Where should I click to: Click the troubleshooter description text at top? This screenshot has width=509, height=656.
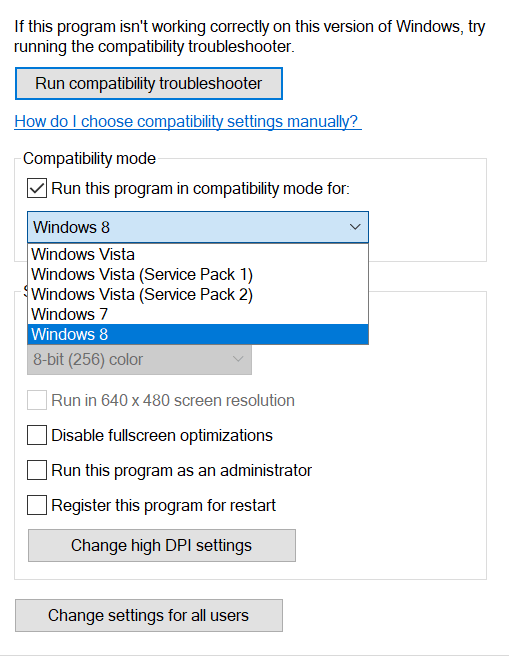(x=250, y=36)
